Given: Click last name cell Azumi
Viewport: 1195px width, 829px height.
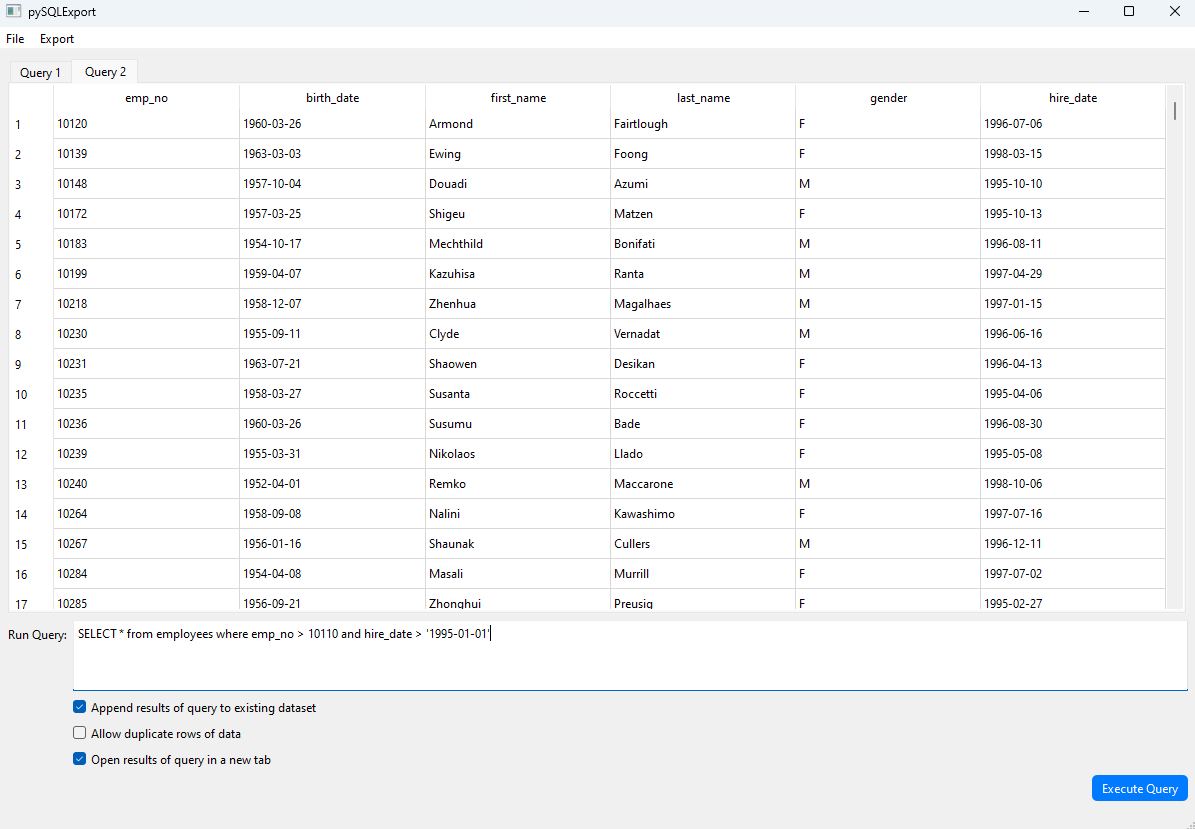Looking at the screenshot, I should click(703, 184).
